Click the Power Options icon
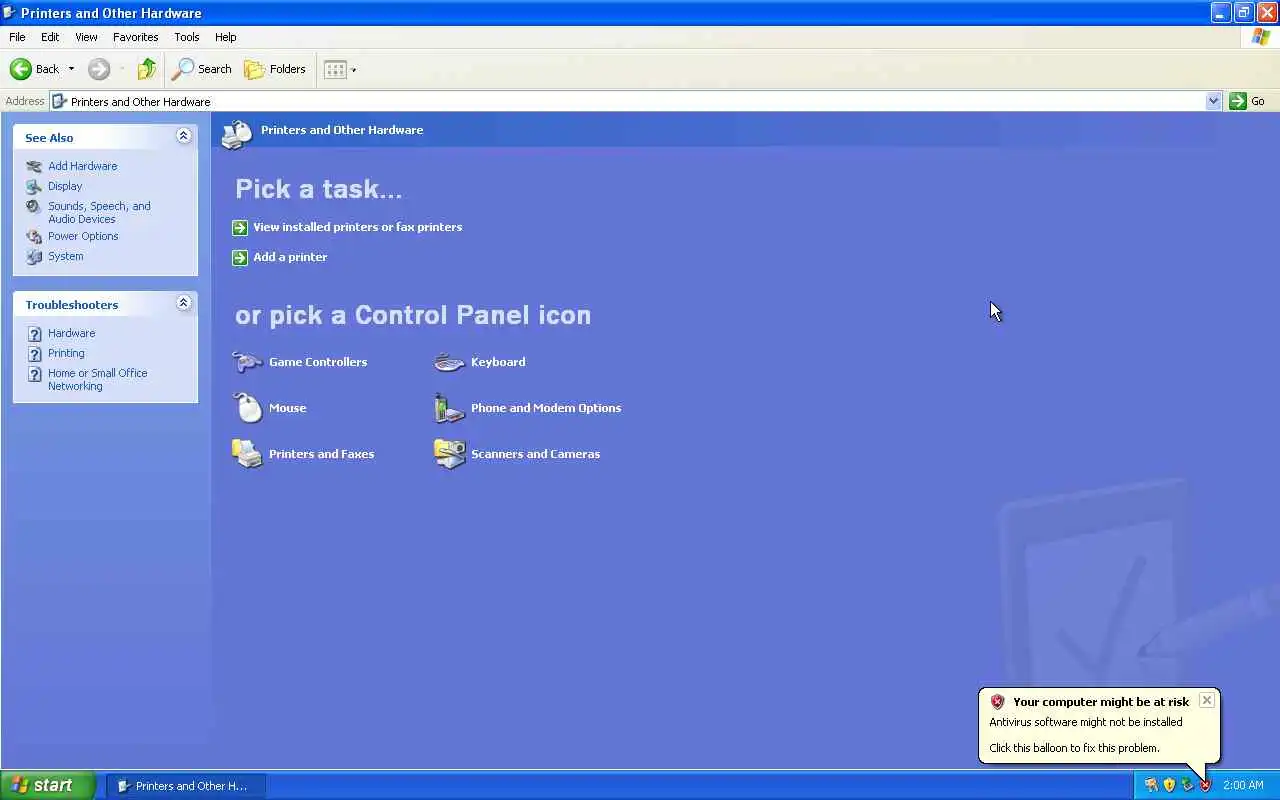Screen dimensions: 1280x800 point(34,237)
